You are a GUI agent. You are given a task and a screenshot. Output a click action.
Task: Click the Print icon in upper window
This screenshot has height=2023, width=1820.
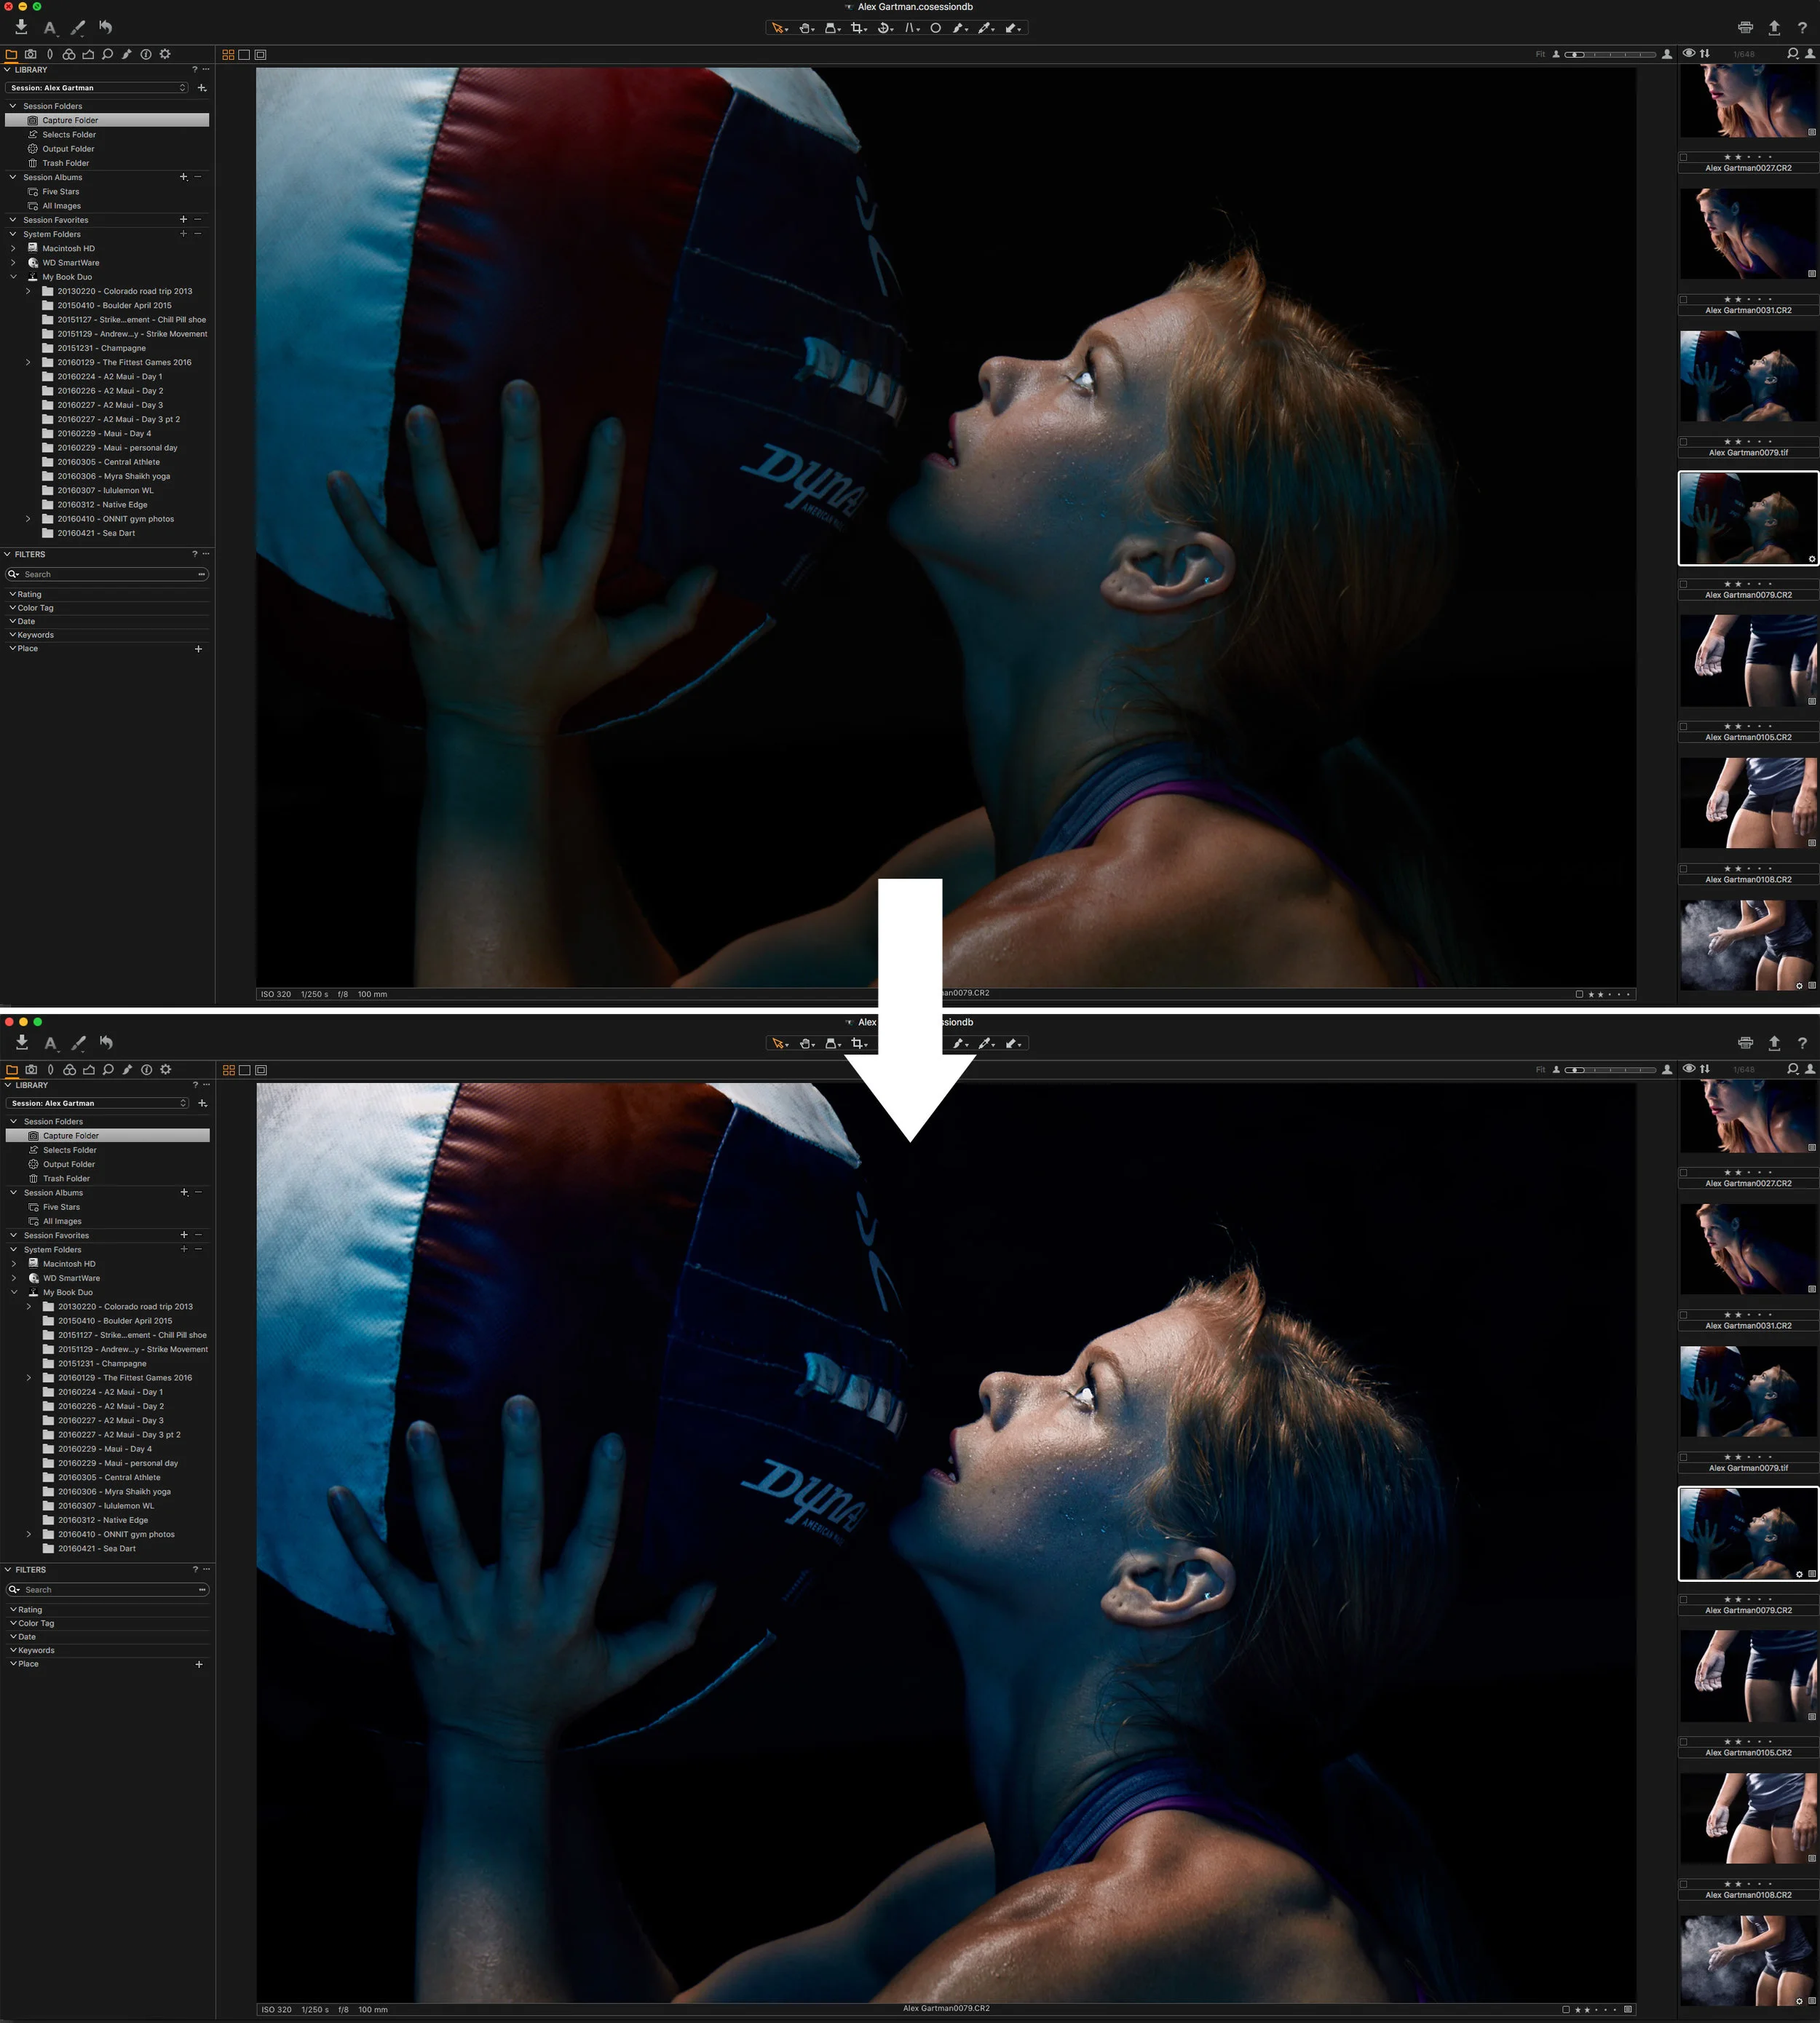(x=1745, y=28)
